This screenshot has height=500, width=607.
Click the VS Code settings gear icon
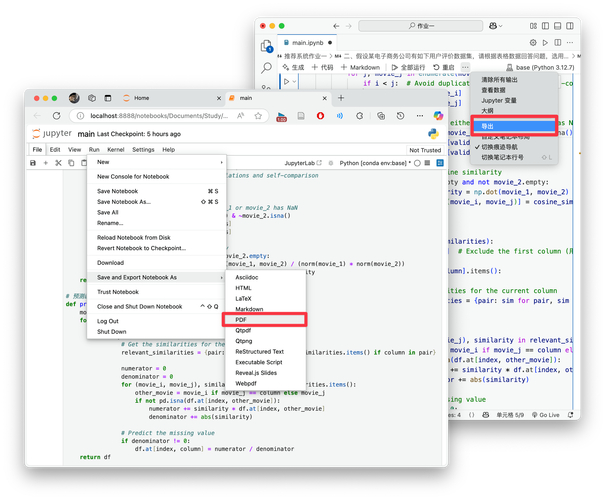(533, 43)
